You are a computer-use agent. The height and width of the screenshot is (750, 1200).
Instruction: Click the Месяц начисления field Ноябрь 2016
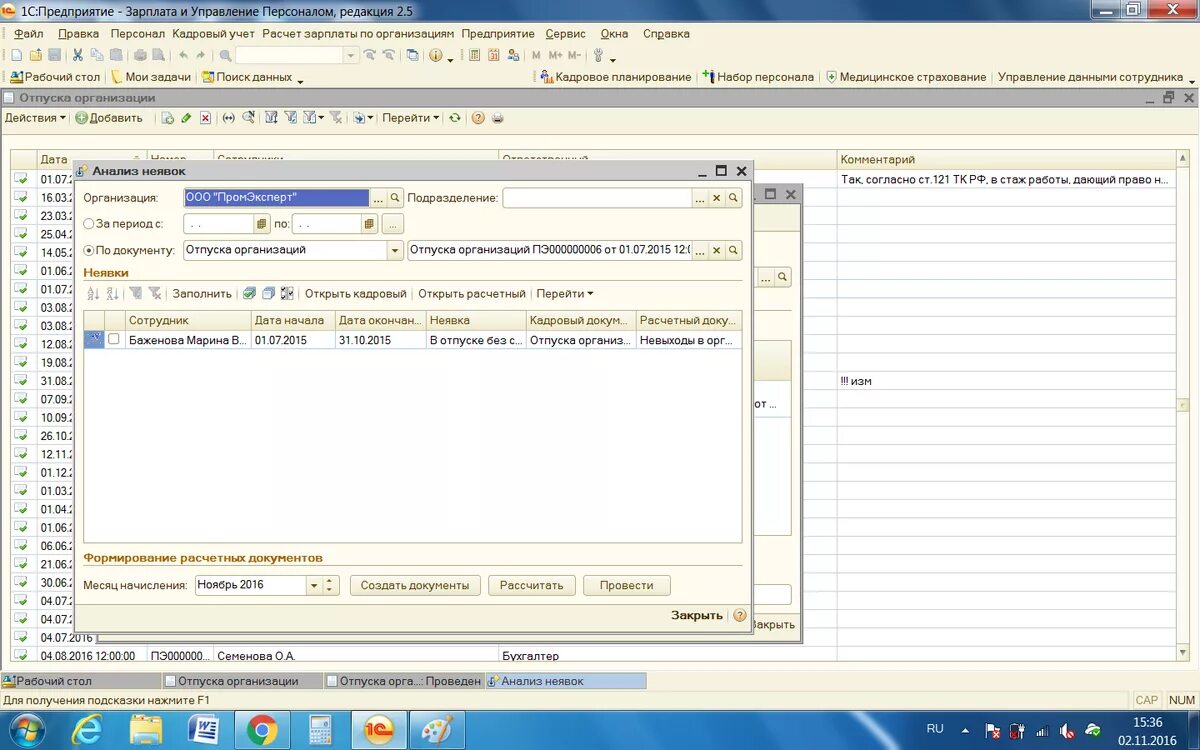(x=250, y=585)
